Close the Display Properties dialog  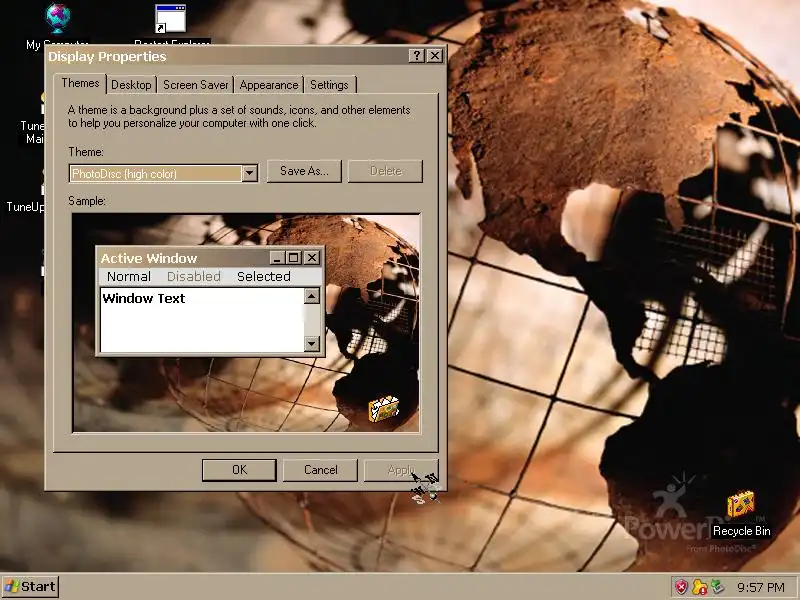pyautogui.click(x=434, y=56)
